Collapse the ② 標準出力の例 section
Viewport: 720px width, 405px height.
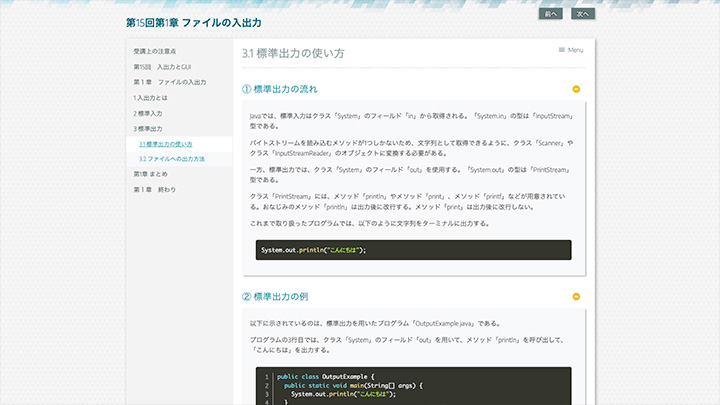[576, 297]
